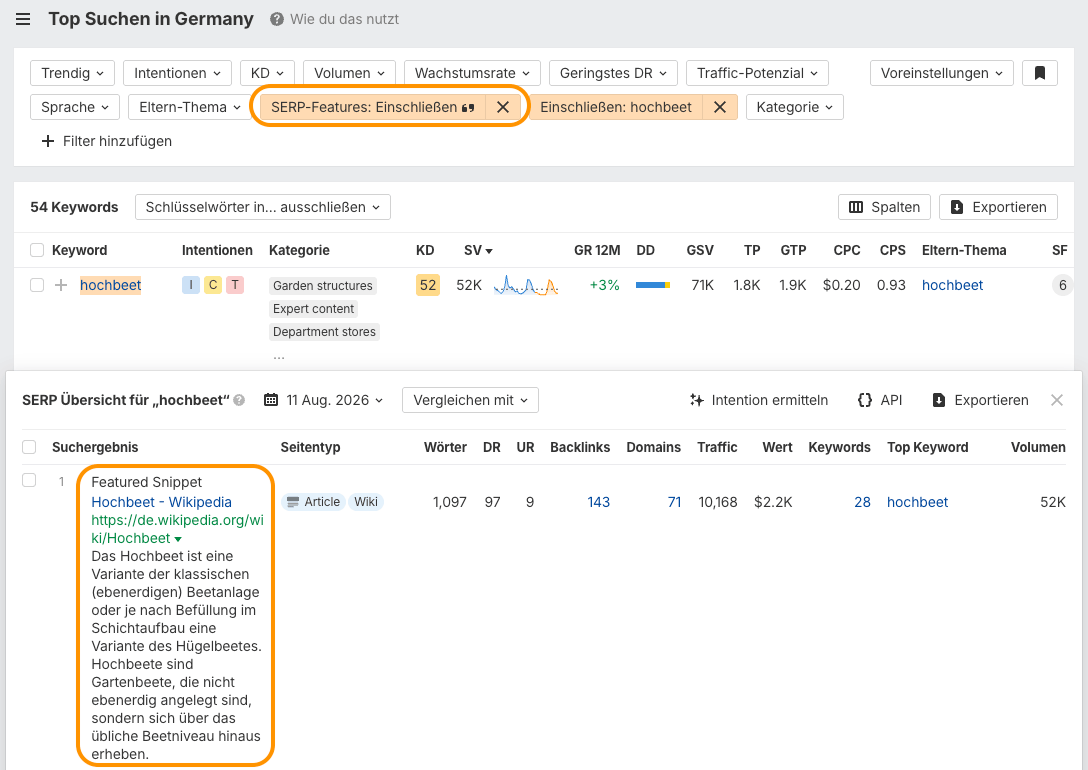
Task: Click the SERP features count 6 badge
Action: 1062,285
